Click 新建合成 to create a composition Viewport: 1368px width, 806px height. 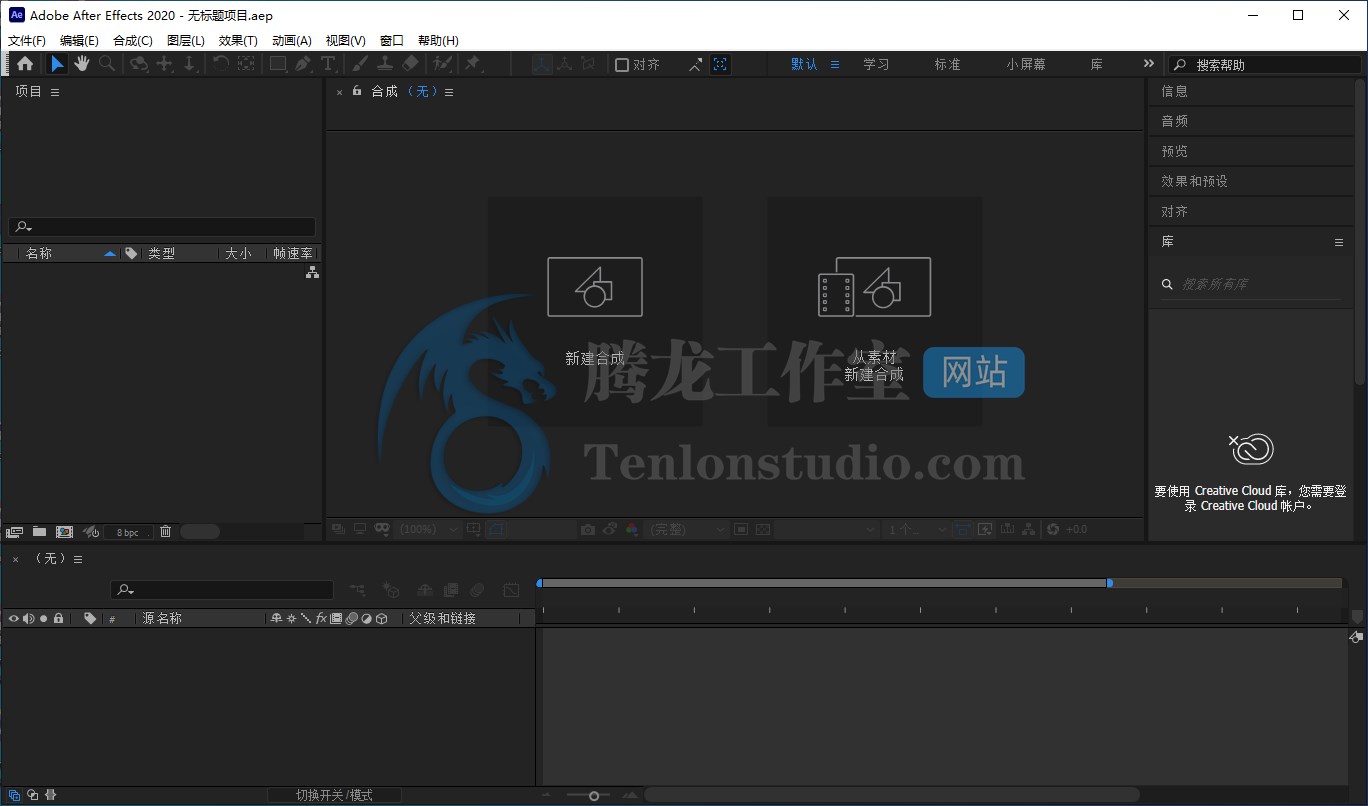click(595, 311)
